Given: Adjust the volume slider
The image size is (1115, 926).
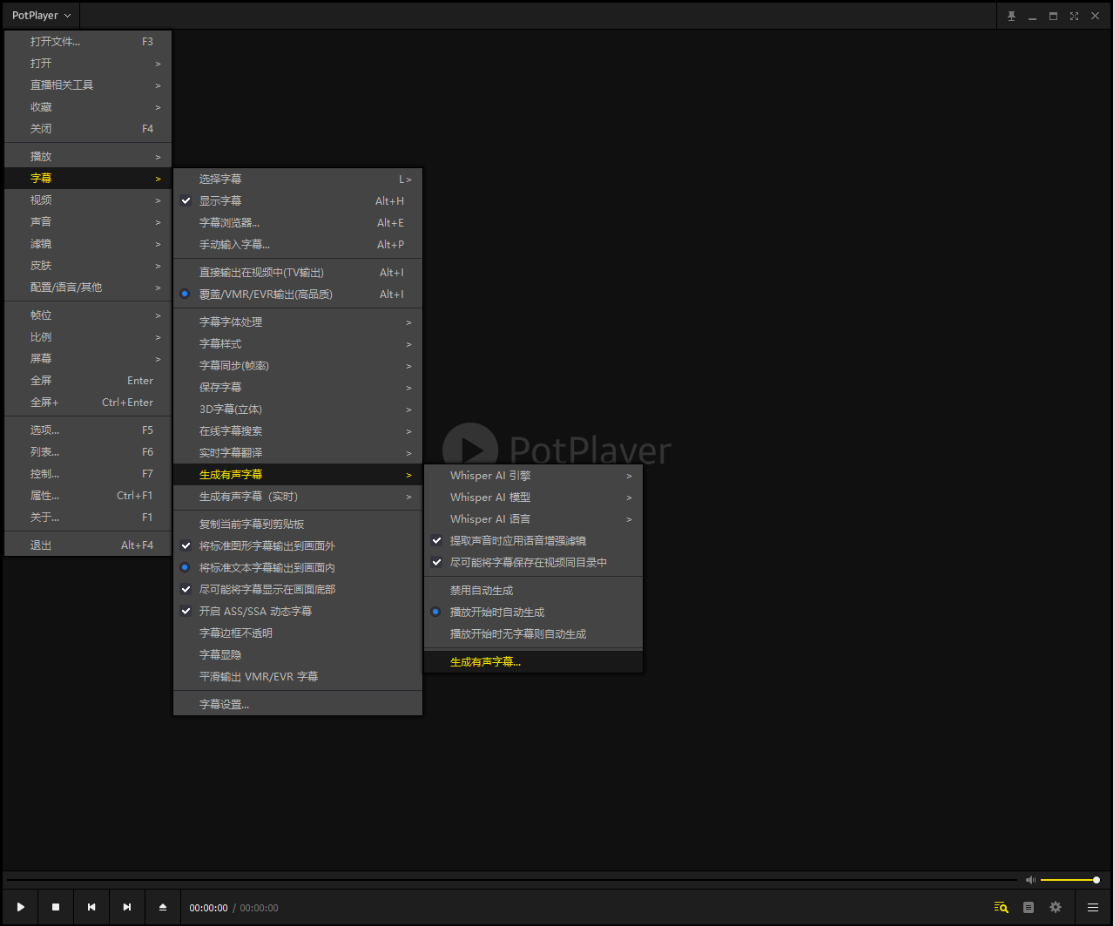Looking at the screenshot, I should point(1069,880).
